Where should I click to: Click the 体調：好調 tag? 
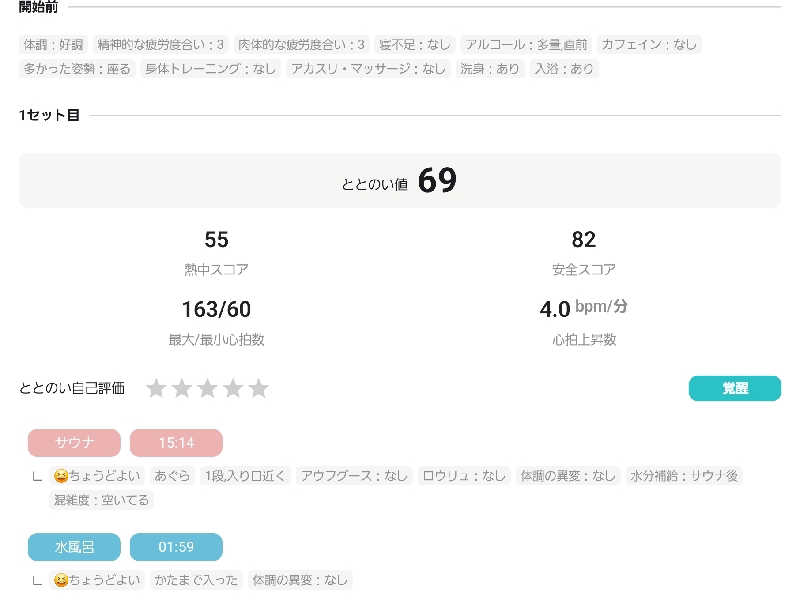tap(54, 45)
